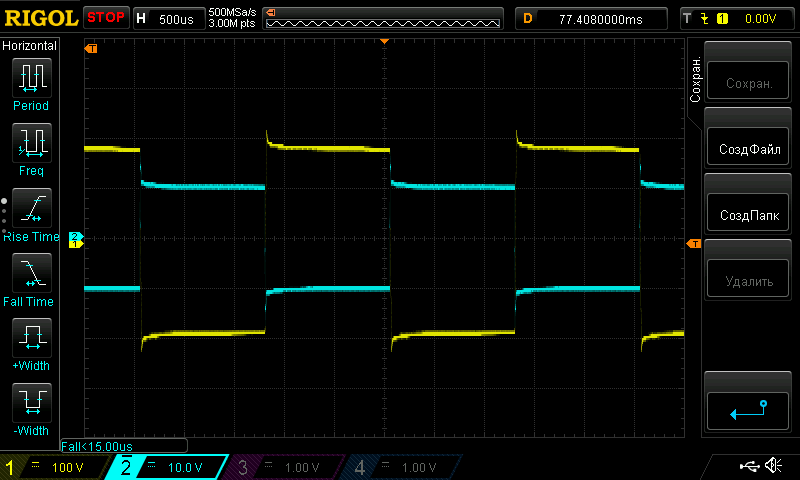800x480 pixels.
Task: Click the D 77.4080000ms delay field
Action: (591, 19)
